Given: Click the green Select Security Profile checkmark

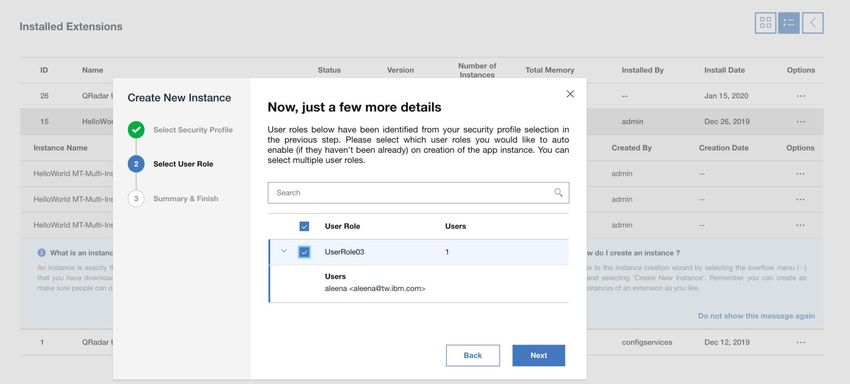Looking at the screenshot, I should tap(136, 130).
